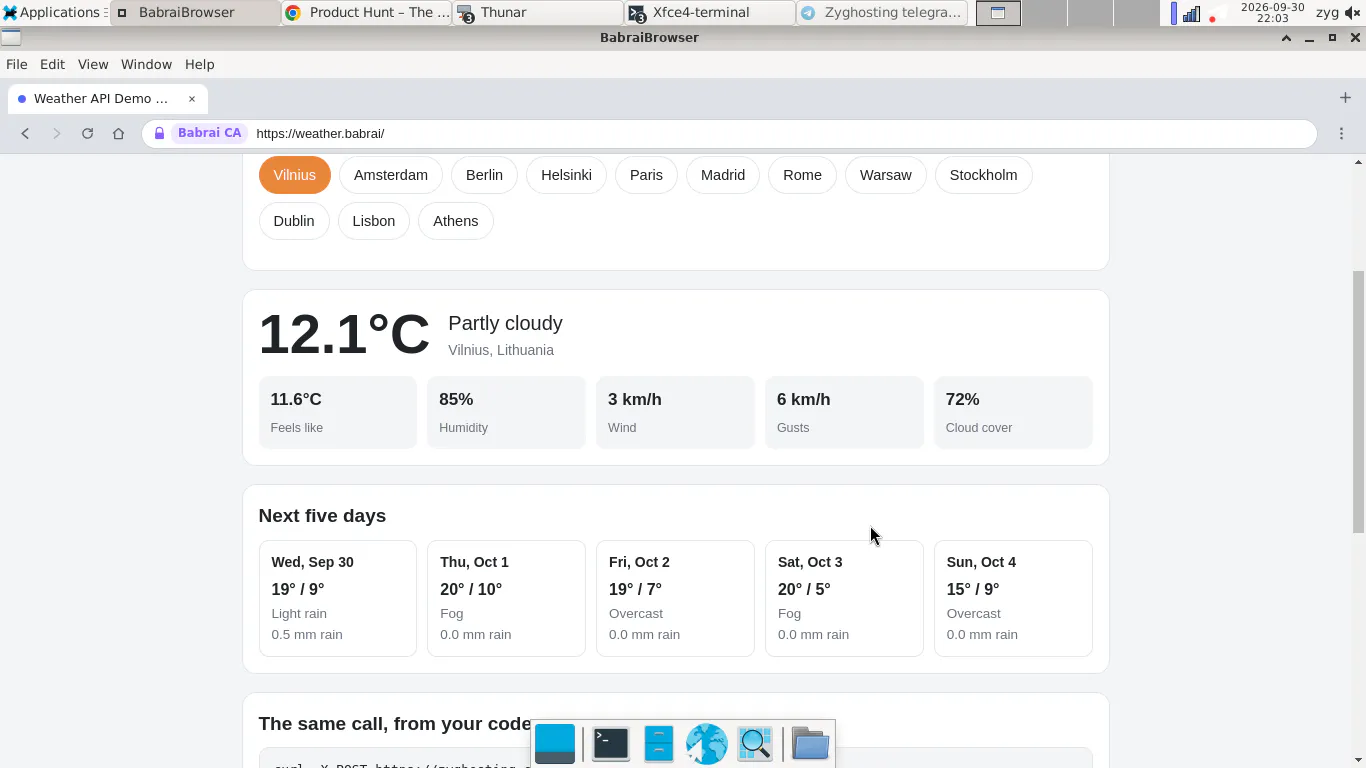1366x768 pixels.
Task: Reload the weather page
Action: [87, 133]
